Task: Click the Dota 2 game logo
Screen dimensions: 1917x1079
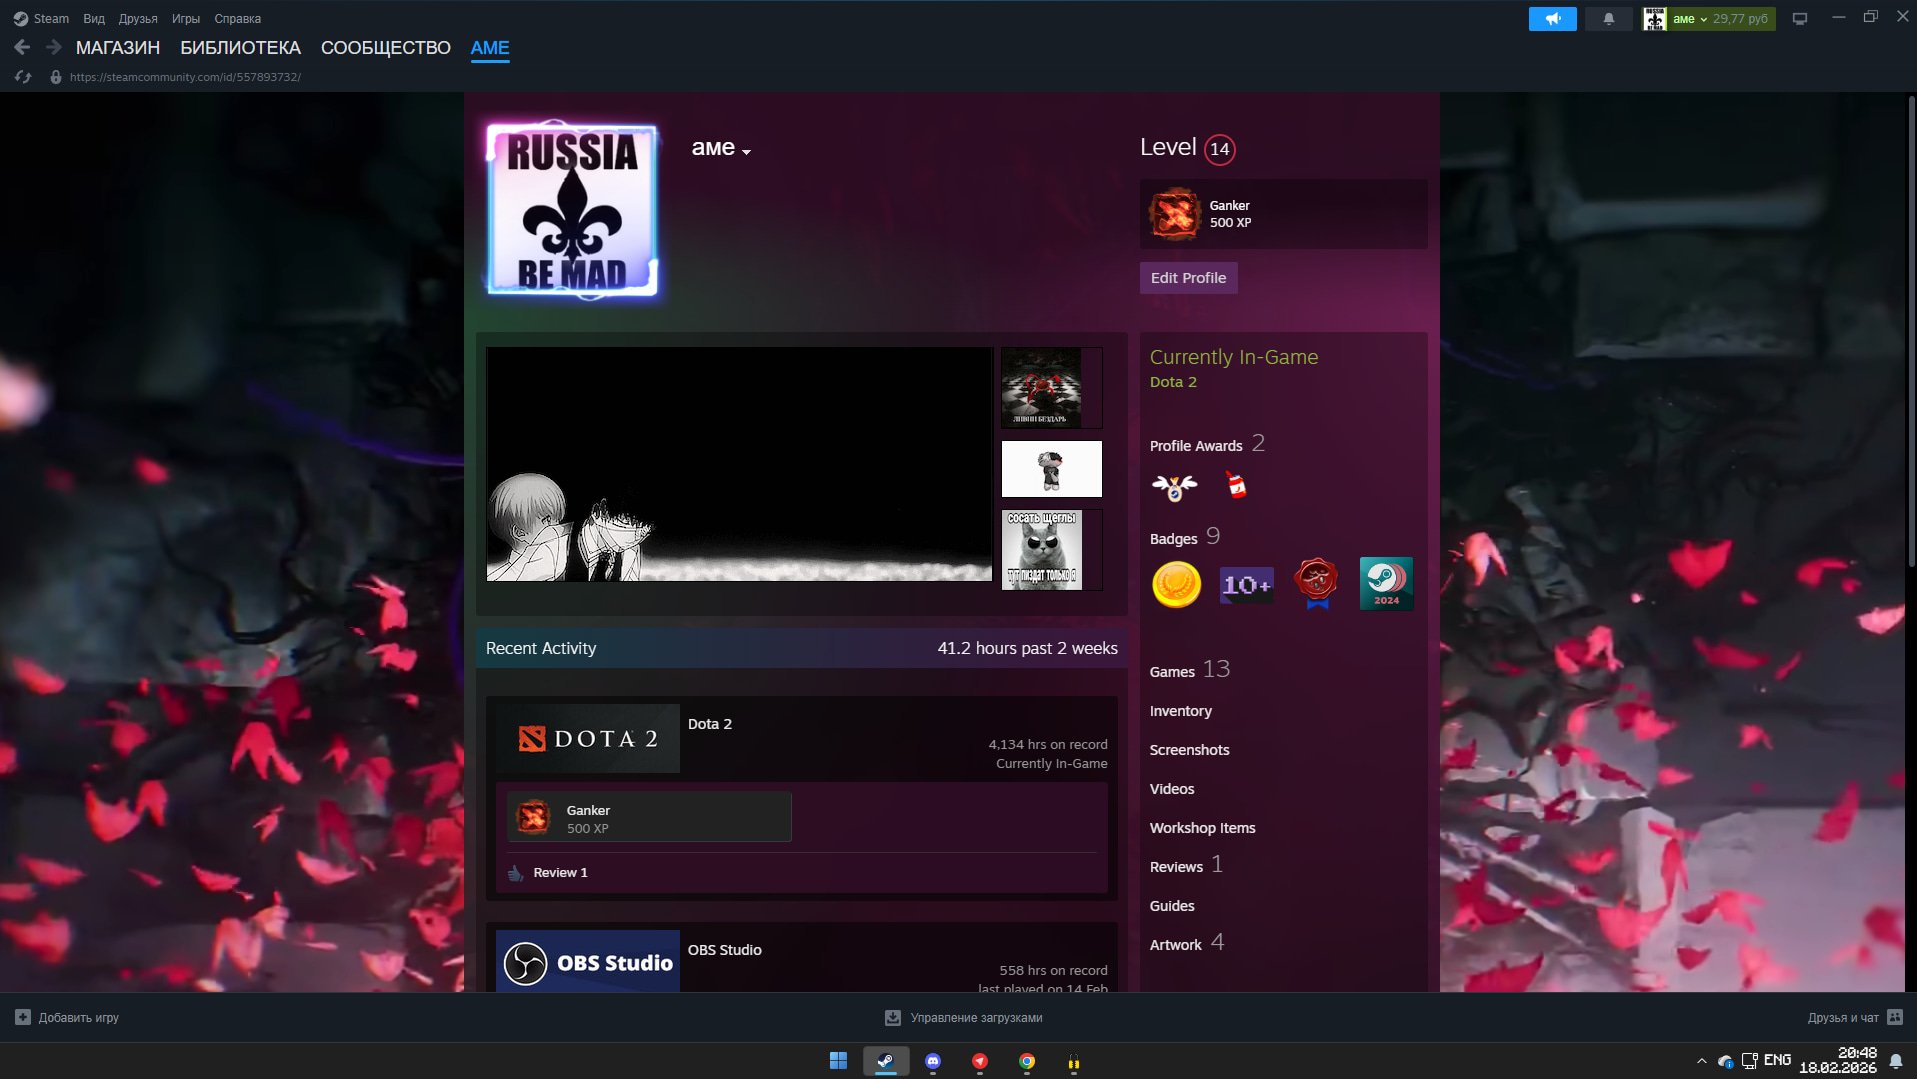Action: click(x=588, y=738)
